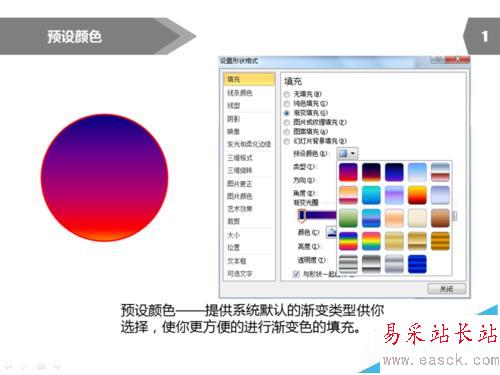Choose the Silver preset gradient
The width and height of the screenshot is (500, 375).
point(394,264)
